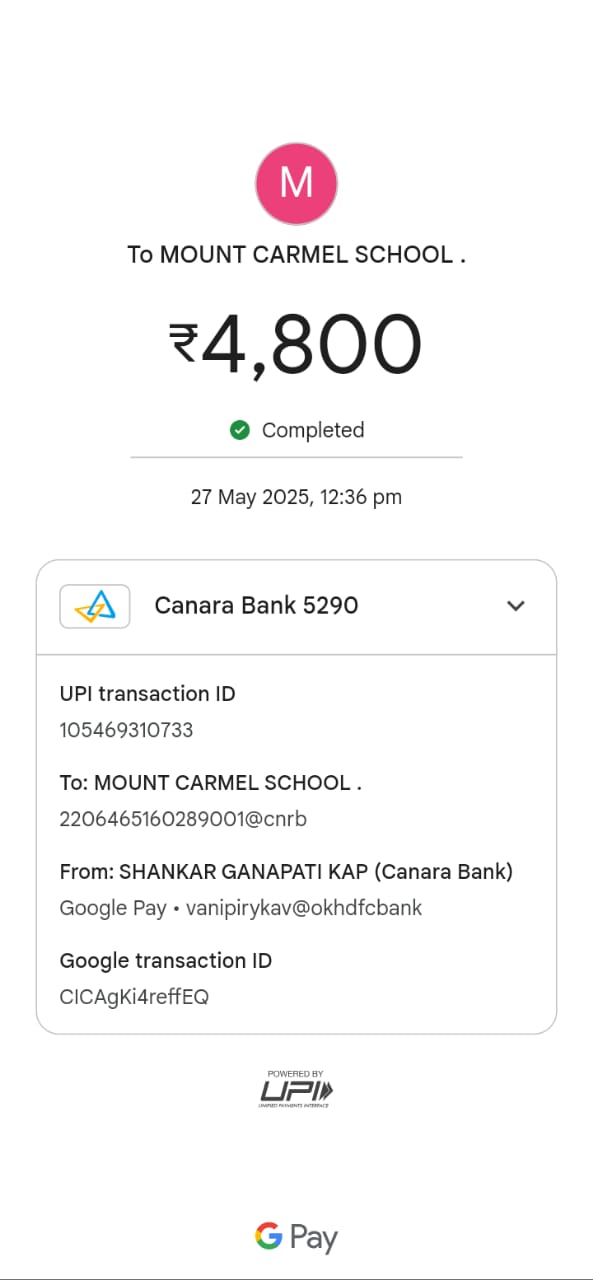Select the UPI transaction ID 105469310733
The height and width of the screenshot is (1280, 593).
(127, 730)
